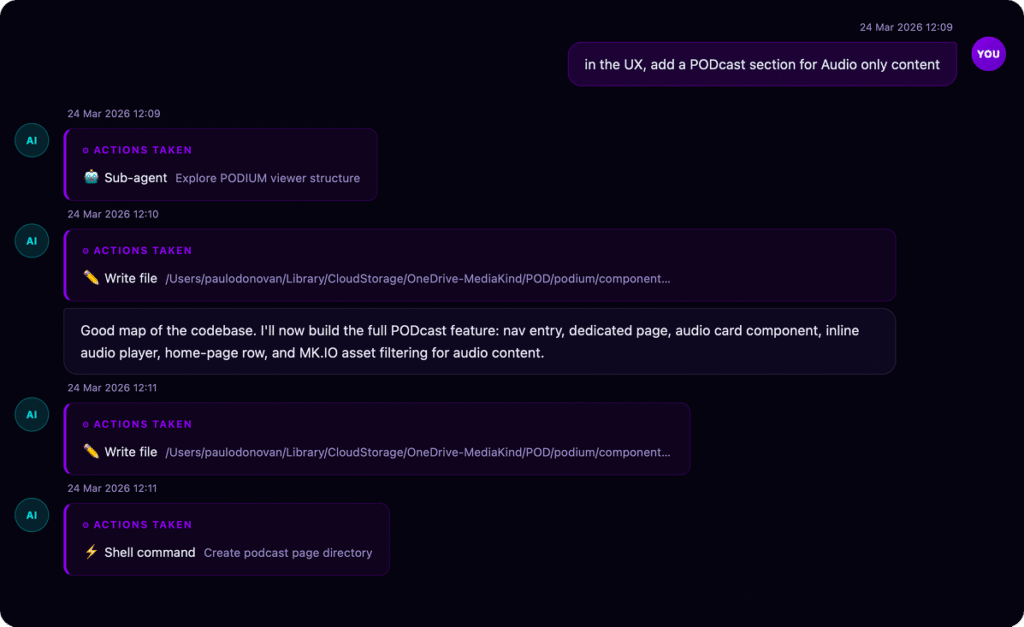This screenshot has height=627, width=1024.
Task: Click the pencil icon in the 12:10 Write file
Action: pyautogui.click(x=91, y=278)
